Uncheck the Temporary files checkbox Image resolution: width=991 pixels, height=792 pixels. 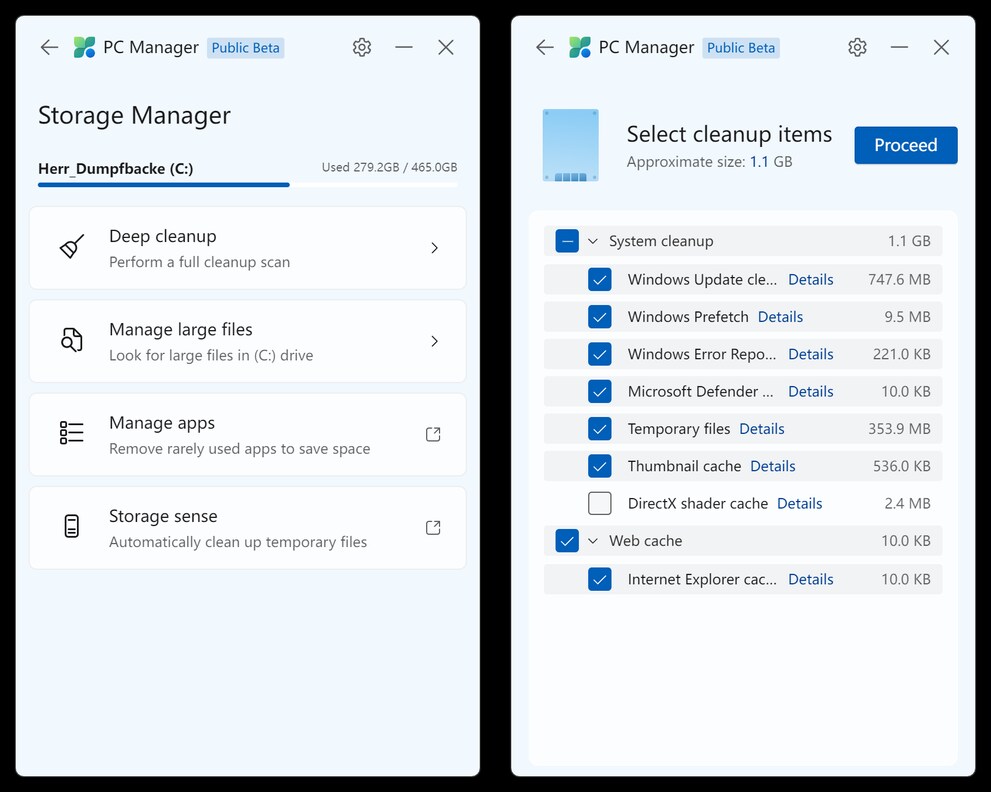pyautogui.click(x=600, y=429)
